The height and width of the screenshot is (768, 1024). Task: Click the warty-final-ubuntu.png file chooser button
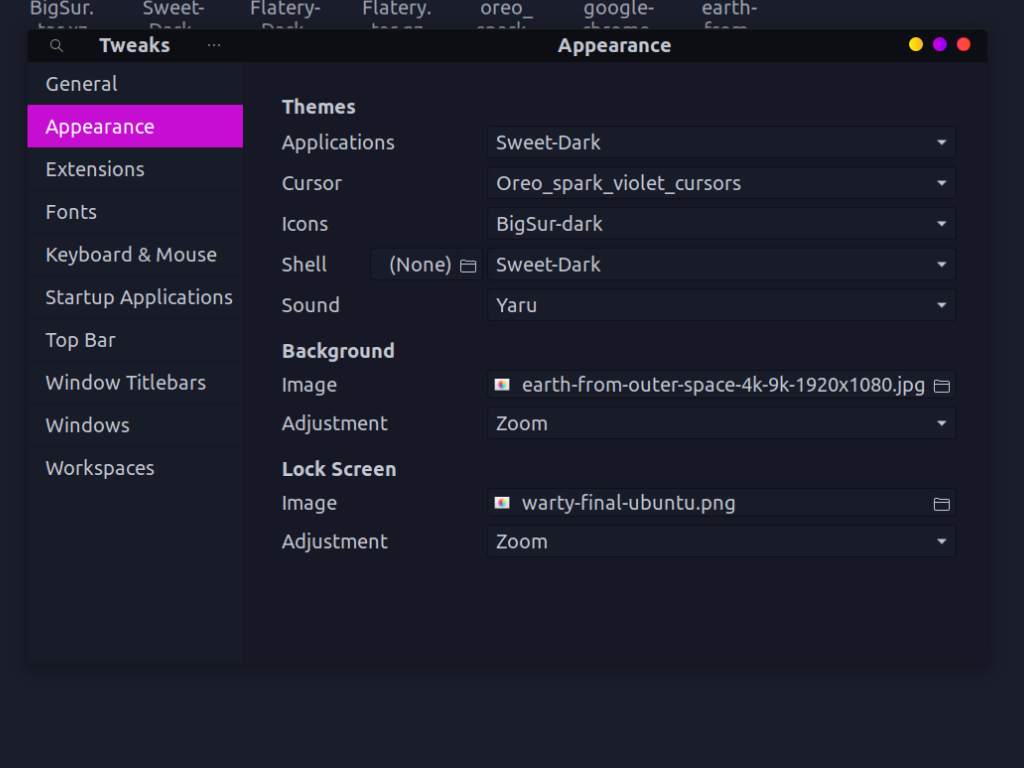tap(722, 503)
